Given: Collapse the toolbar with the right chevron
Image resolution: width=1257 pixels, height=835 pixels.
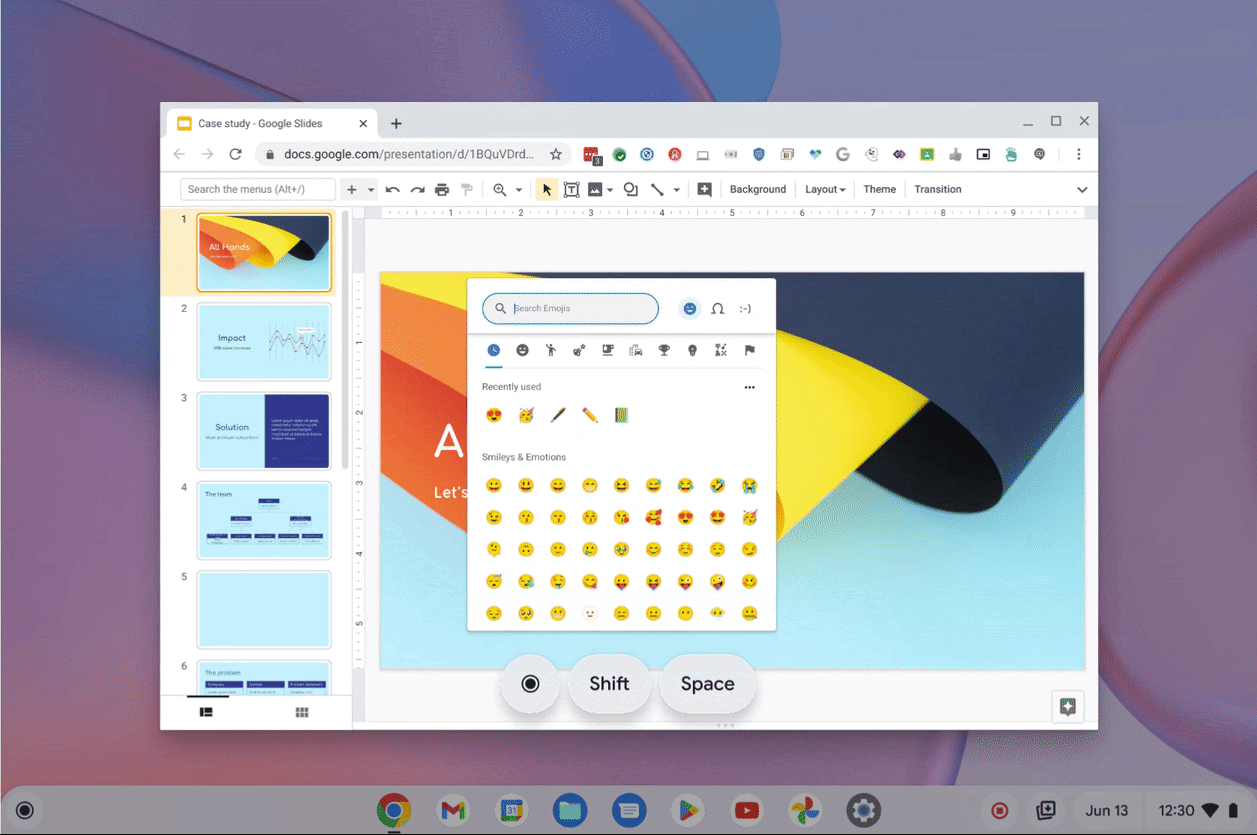Looking at the screenshot, I should [x=1082, y=189].
